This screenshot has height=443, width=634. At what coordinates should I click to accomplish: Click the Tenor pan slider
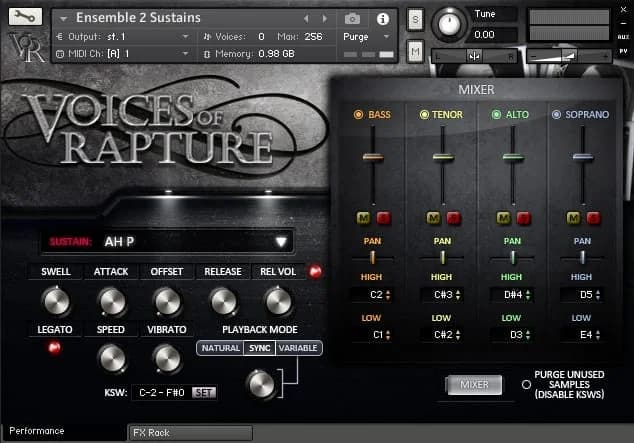(x=442, y=257)
